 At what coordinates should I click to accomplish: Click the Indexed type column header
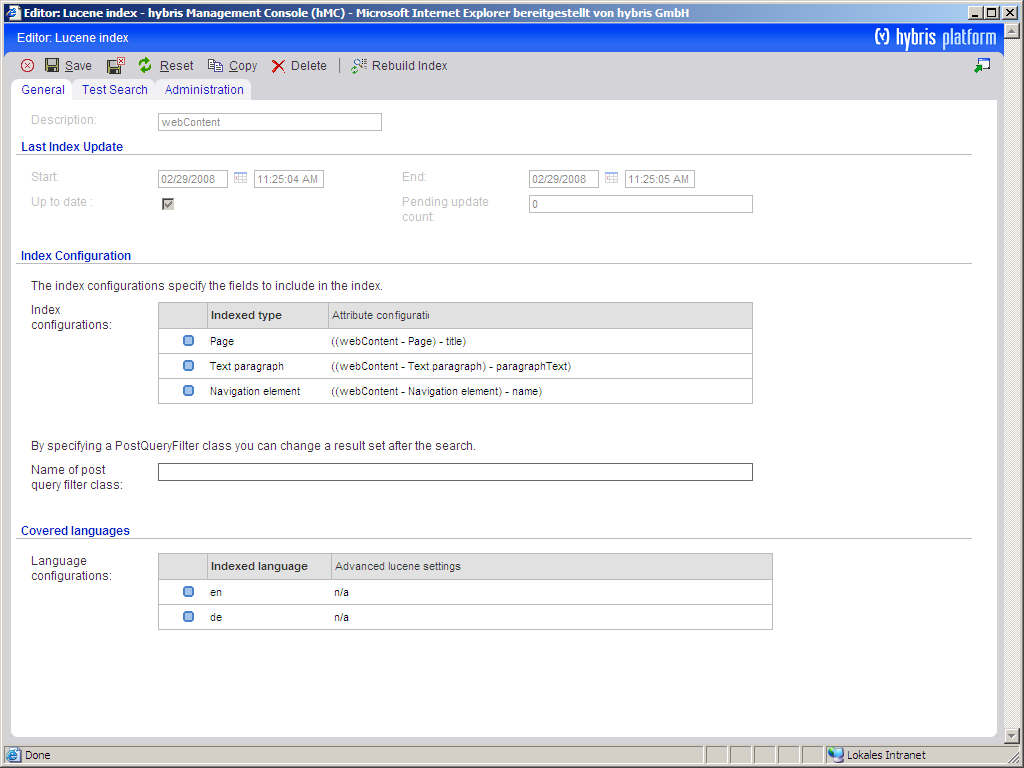268,315
